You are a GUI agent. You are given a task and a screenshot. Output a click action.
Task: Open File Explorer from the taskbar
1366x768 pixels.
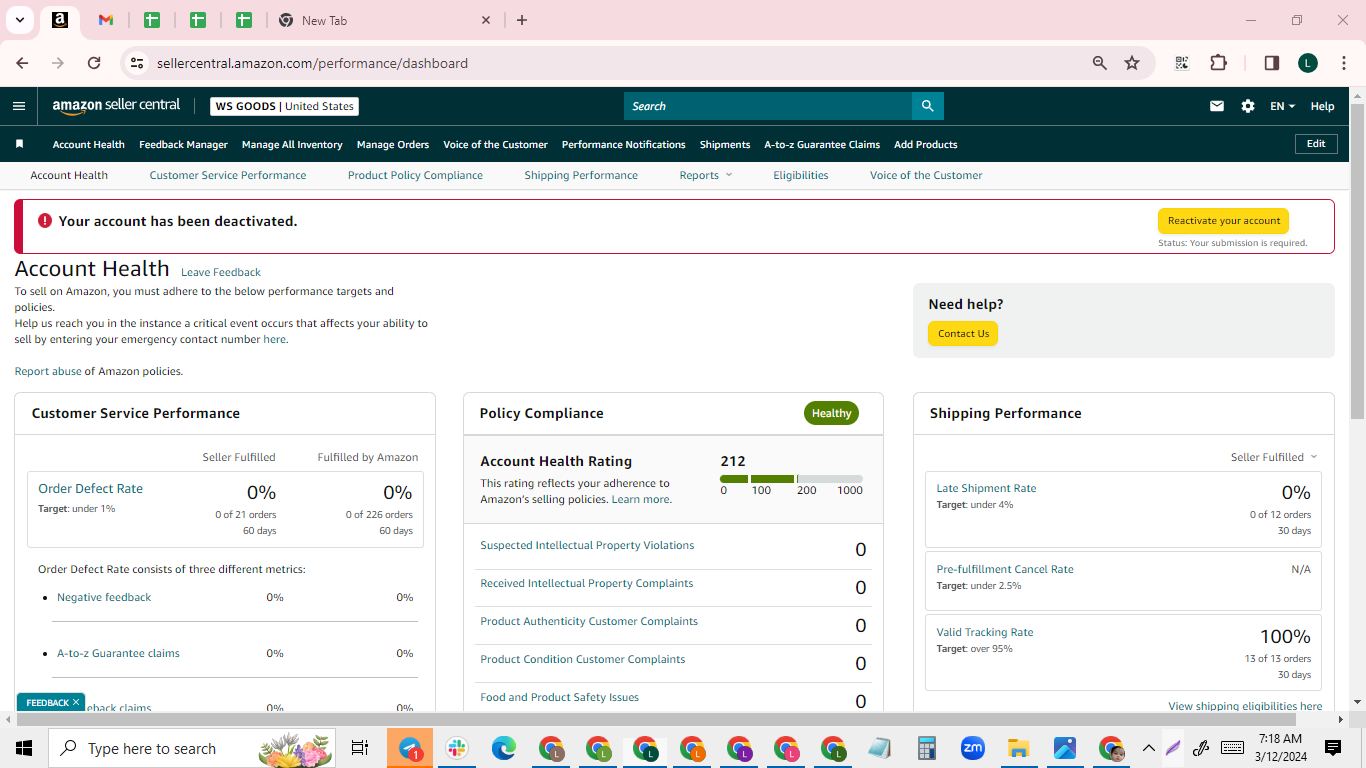tap(1018, 748)
